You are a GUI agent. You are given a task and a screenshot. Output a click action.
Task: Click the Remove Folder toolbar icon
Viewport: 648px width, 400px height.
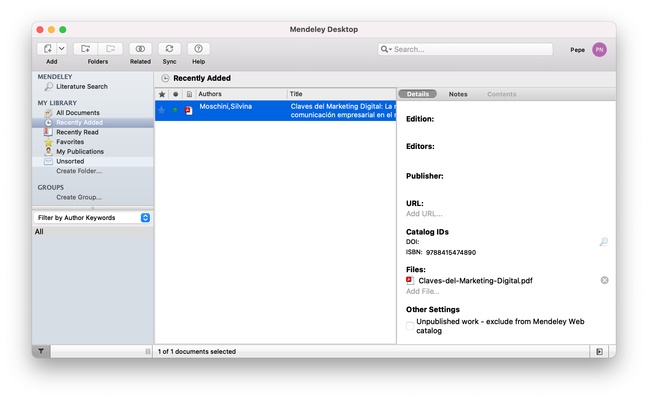[x=110, y=49]
